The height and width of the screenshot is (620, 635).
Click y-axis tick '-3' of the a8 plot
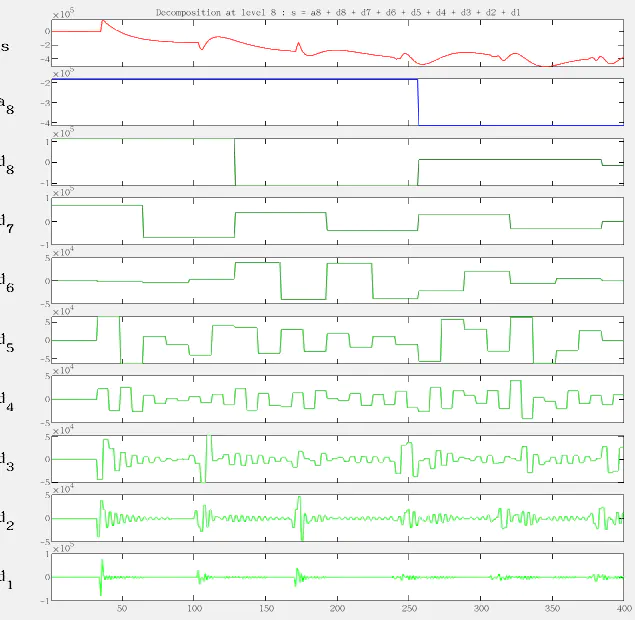[45, 103]
